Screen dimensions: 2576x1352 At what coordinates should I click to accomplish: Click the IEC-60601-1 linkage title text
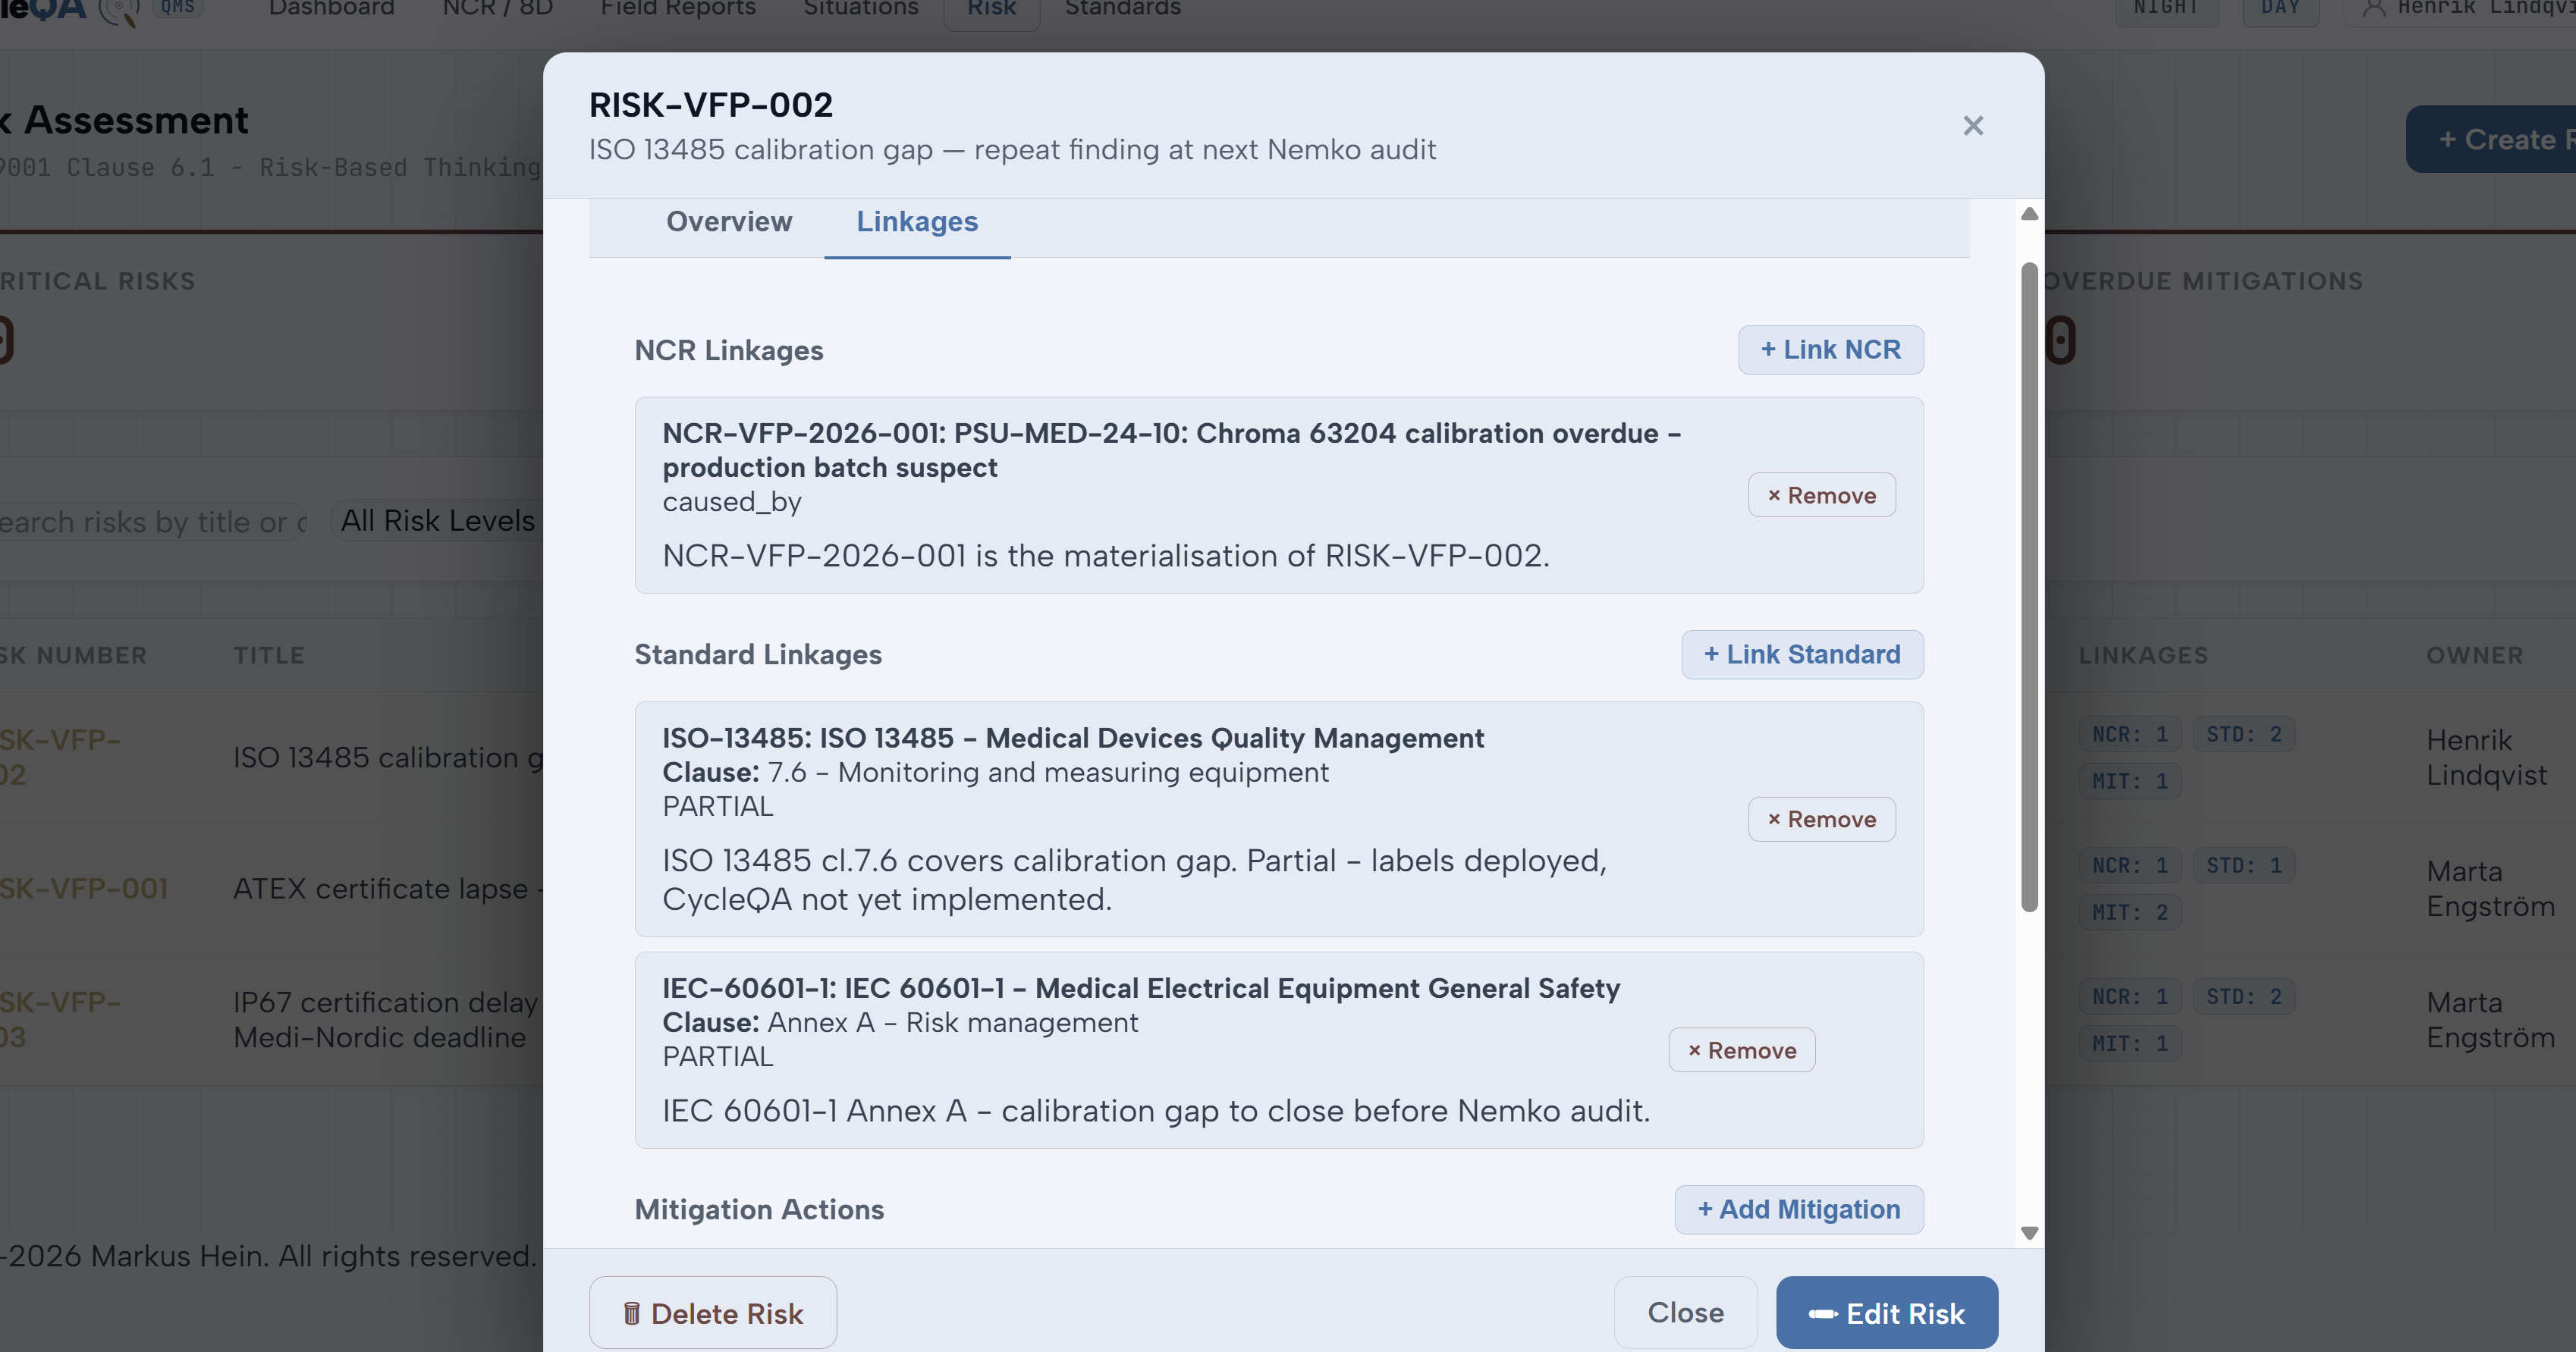[x=1141, y=988]
